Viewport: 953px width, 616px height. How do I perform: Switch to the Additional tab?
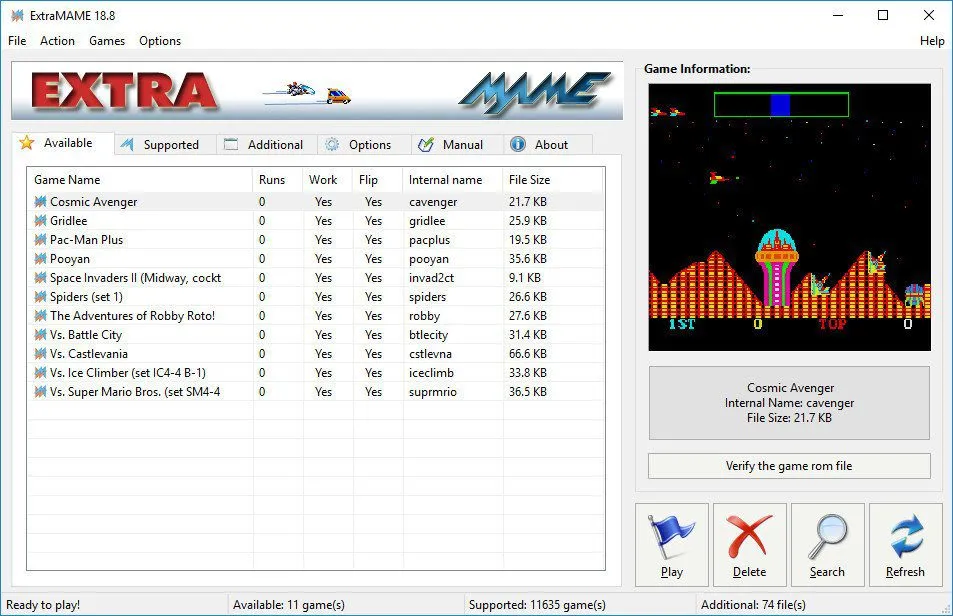[266, 144]
